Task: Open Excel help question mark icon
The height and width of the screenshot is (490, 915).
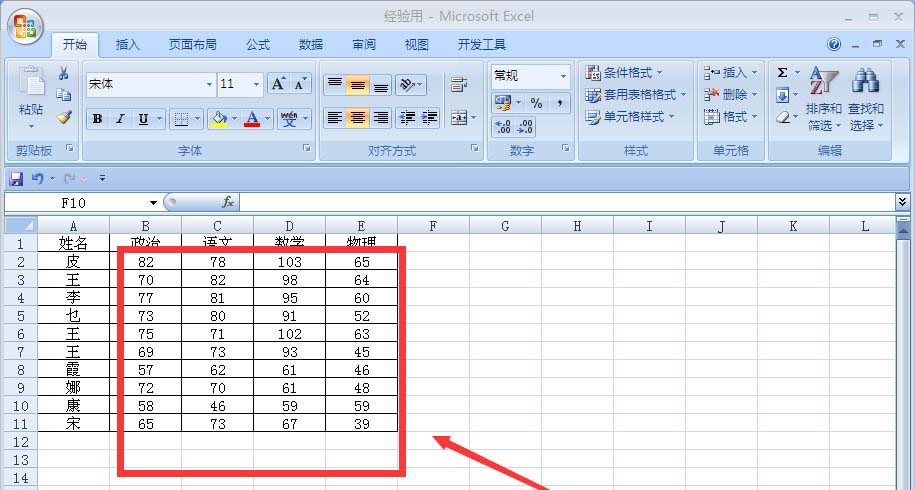Action: click(x=834, y=44)
